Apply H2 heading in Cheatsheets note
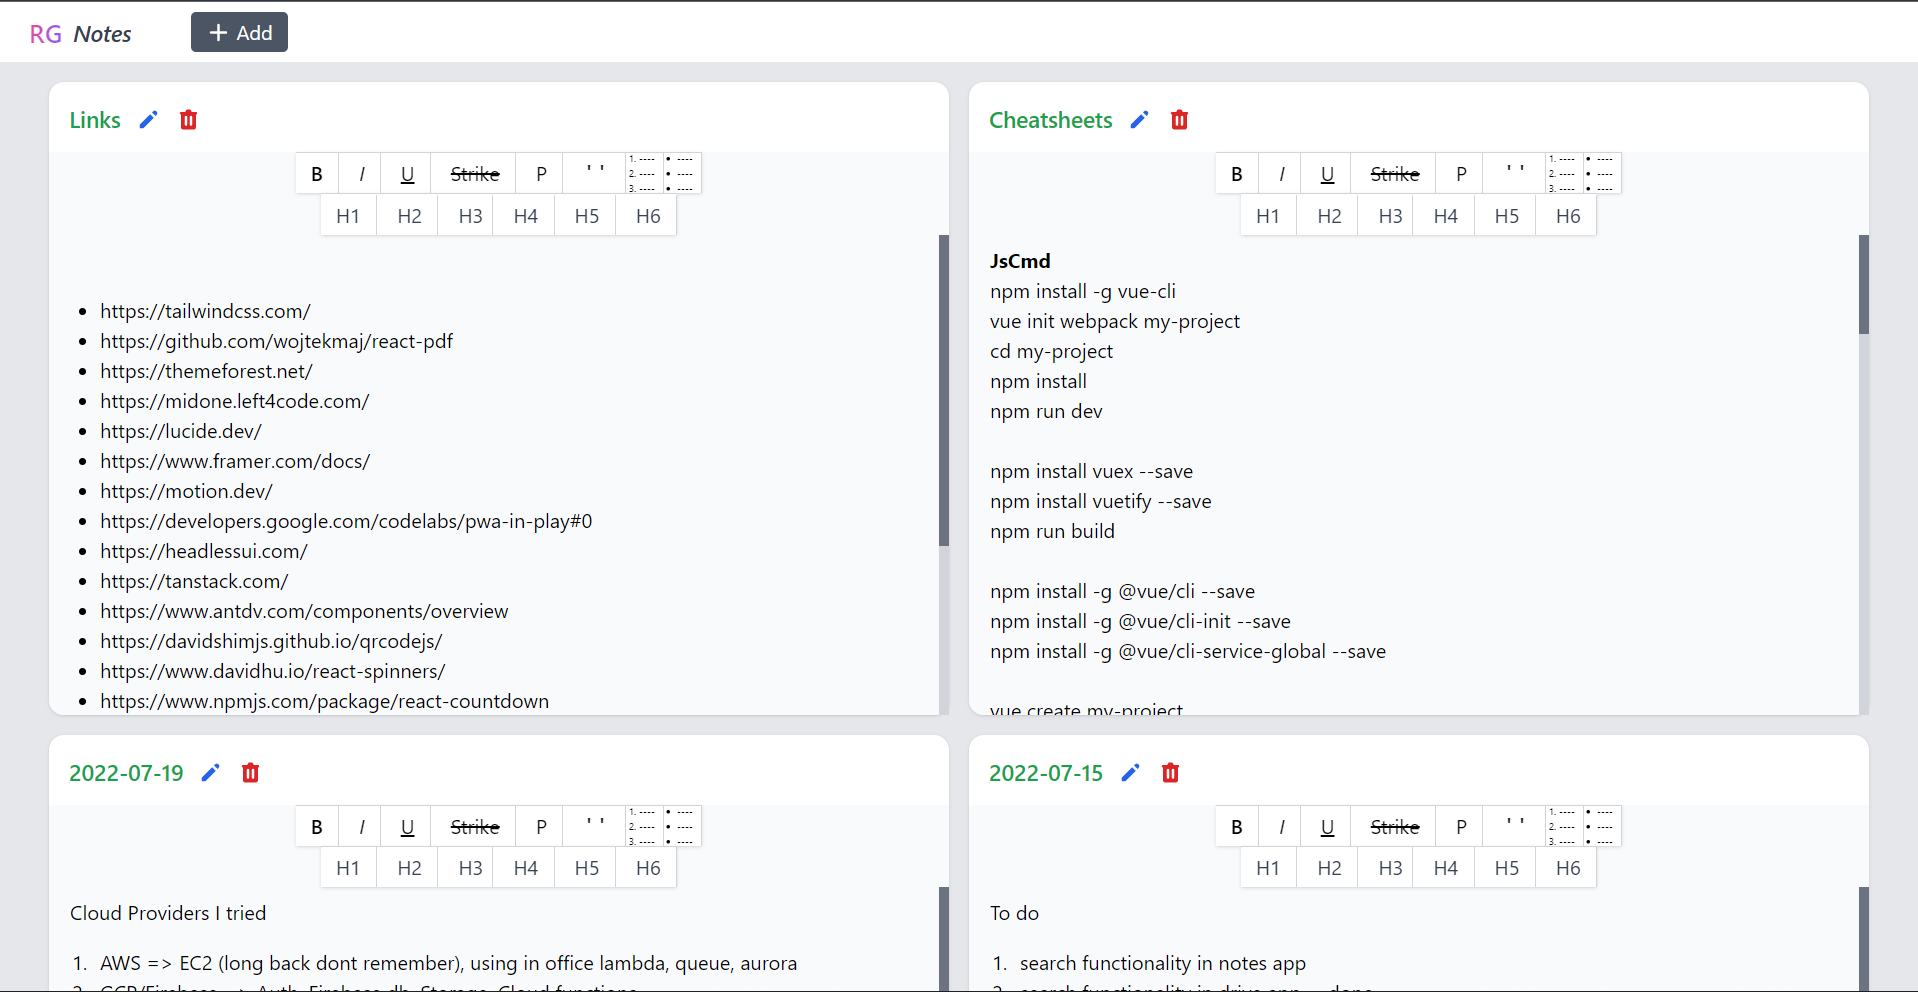The image size is (1918, 992). click(1329, 216)
